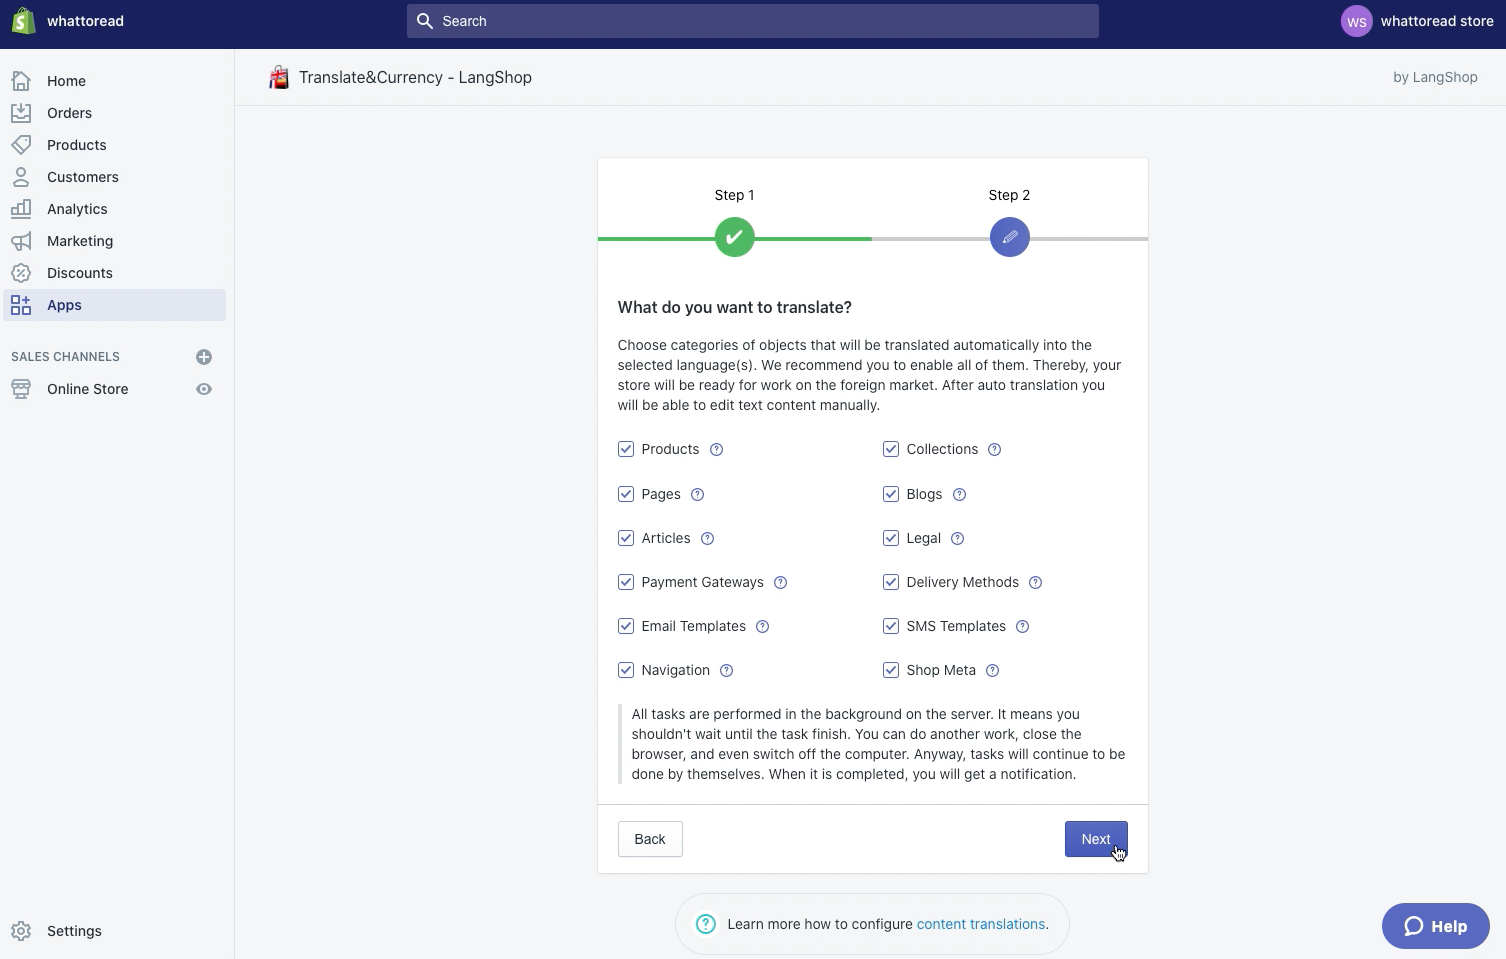Viewport: 1506px width, 959px height.
Task: Open help tooltip next to Collections
Action: pos(995,450)
